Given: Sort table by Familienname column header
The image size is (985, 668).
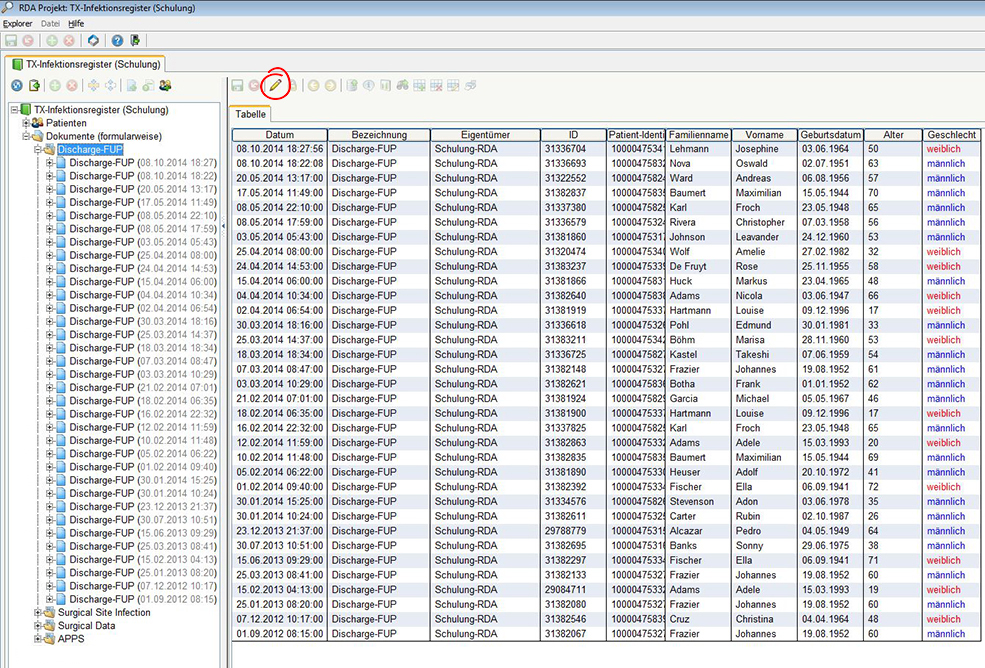Looking at the screenshot, I should (x=698, y=135).
